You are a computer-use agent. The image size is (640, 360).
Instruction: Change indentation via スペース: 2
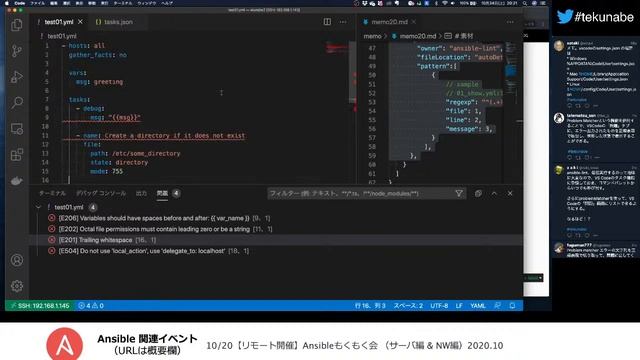click(x=408, y=305)
